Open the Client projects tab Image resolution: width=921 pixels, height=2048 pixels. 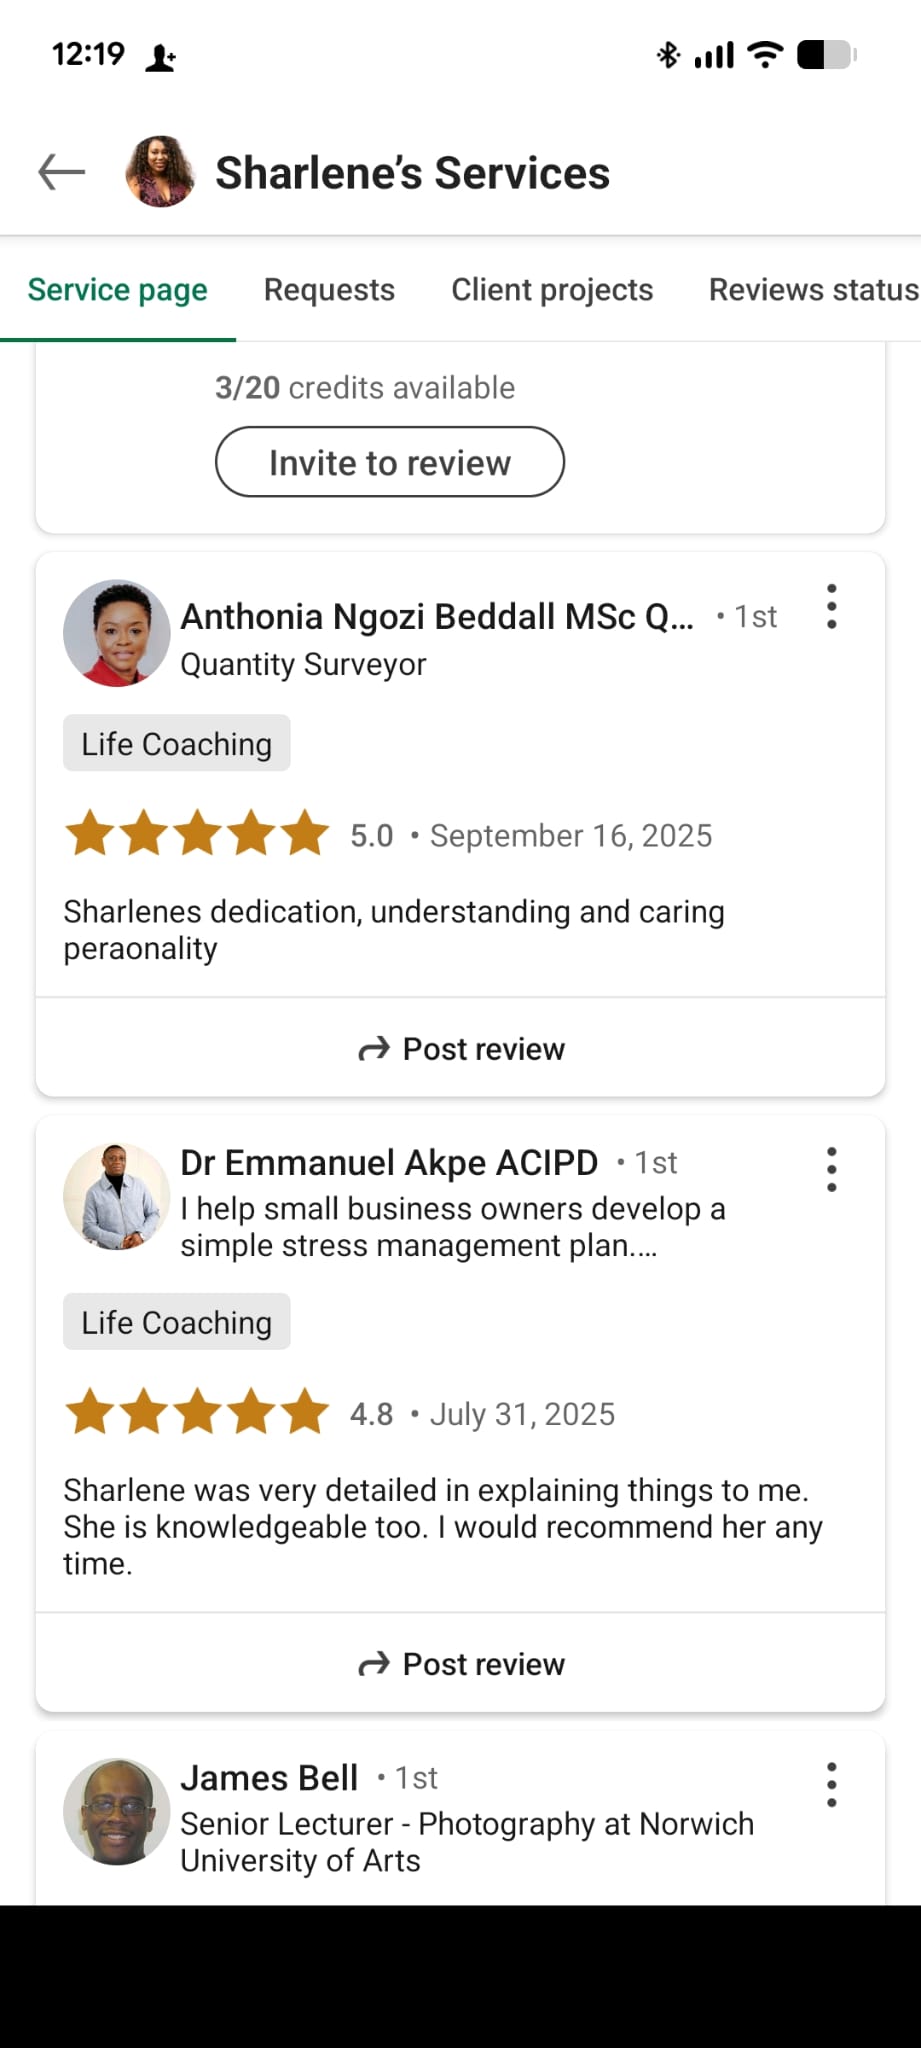tap(552, 290)
